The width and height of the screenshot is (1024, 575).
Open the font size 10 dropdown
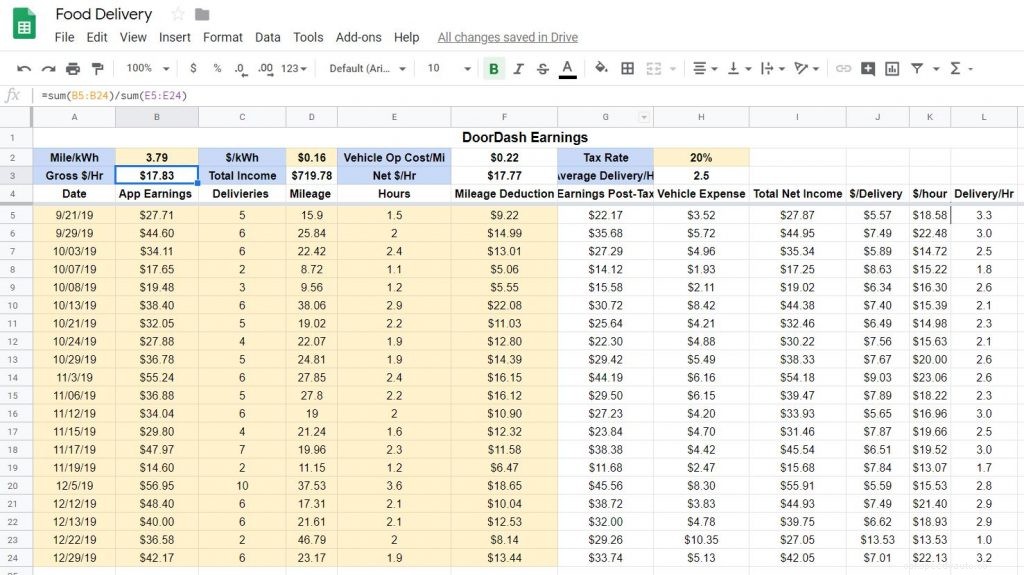449,68
